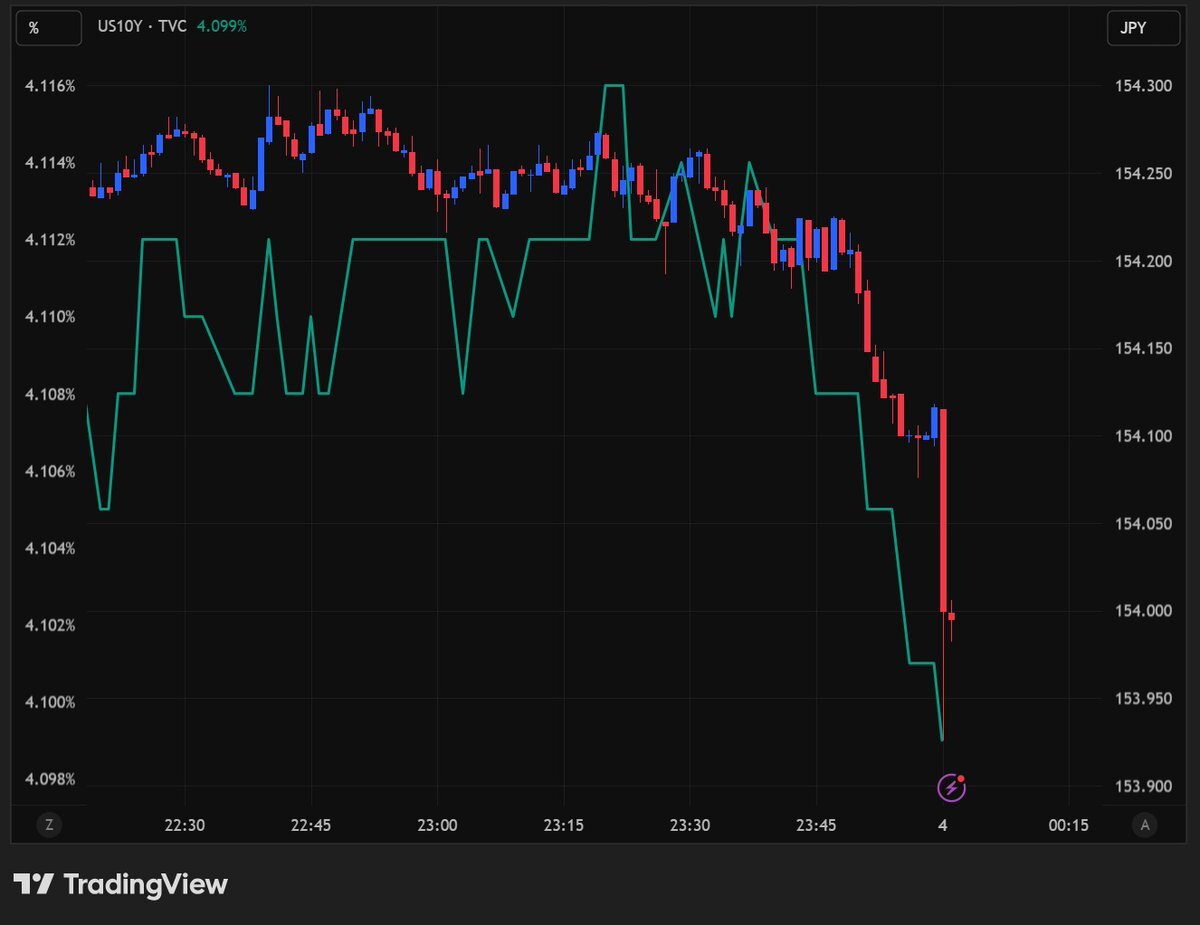
Task: Select the tall red candle at midnight
Action: (943, 510)
